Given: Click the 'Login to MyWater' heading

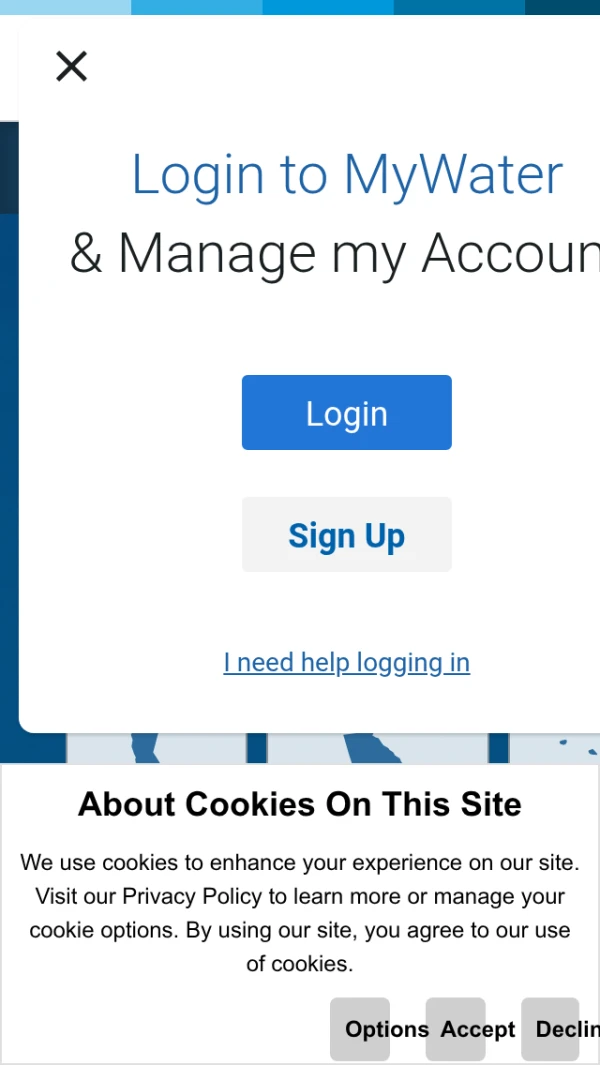Looking at the screenshot, I should (347, 175).
